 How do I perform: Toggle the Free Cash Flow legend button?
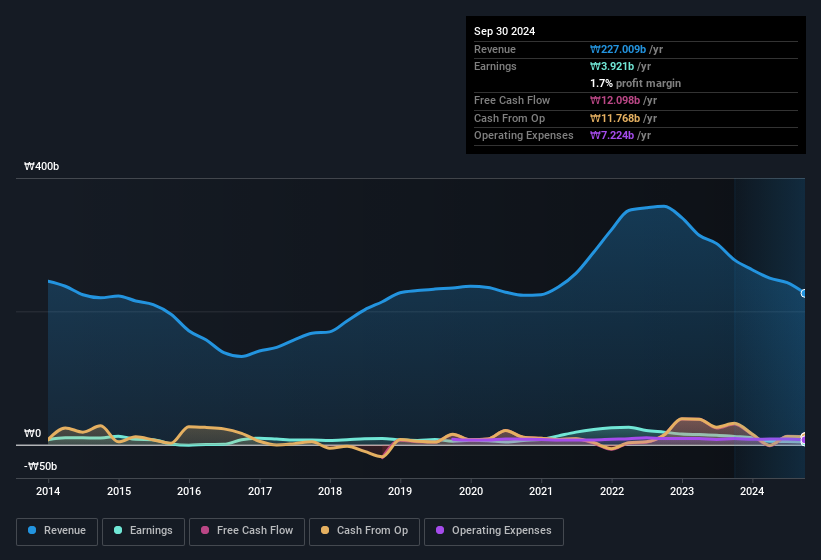point(247,531)
